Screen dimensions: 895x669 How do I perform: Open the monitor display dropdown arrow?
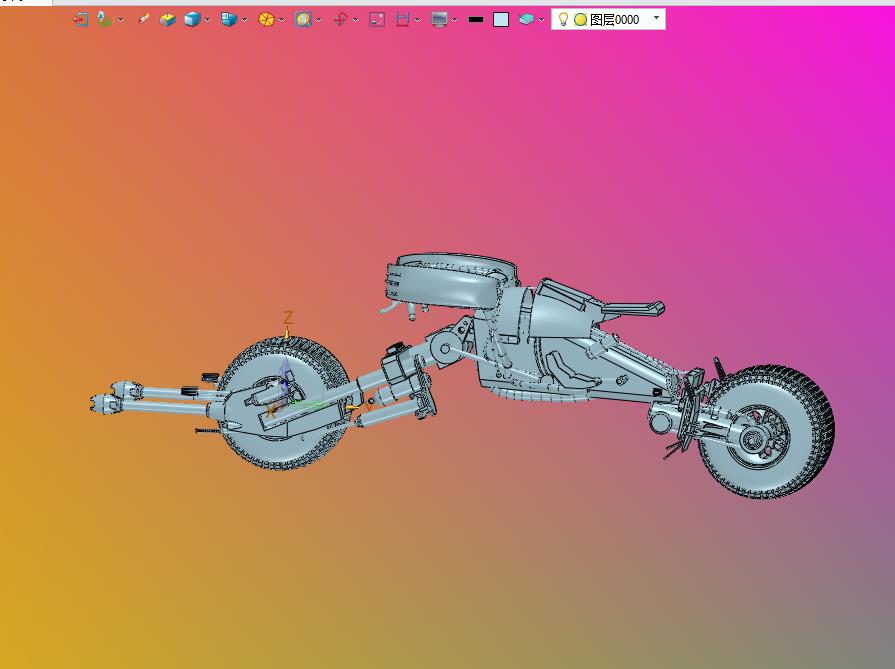click(455, 20)
